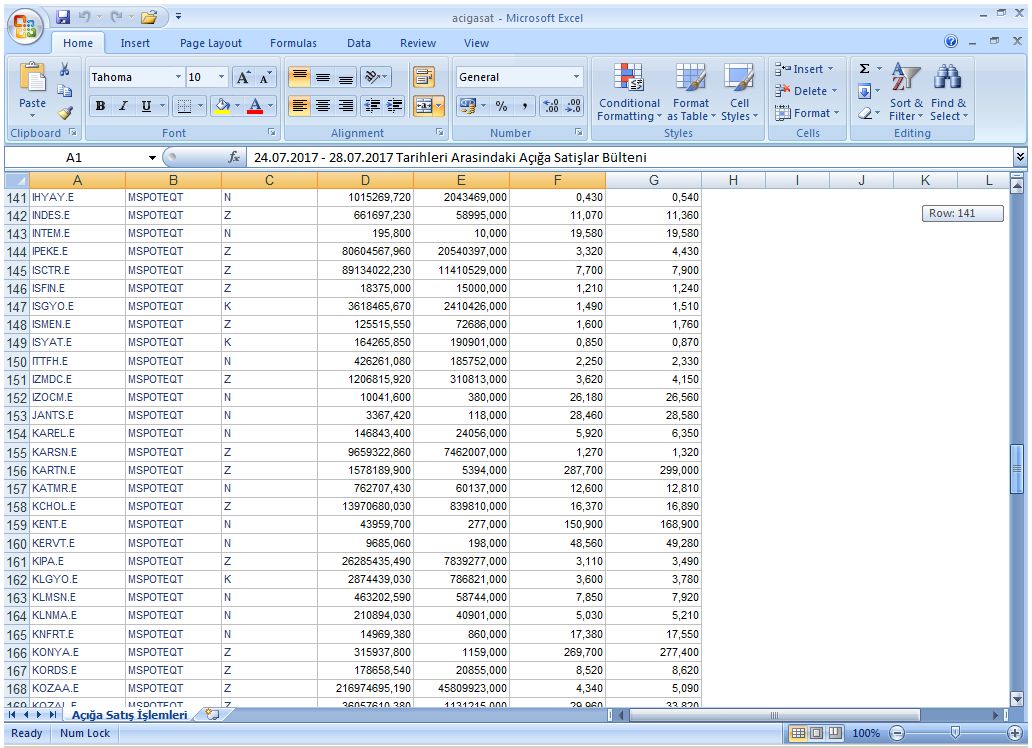Cut selection with the scissors icon

[64, 69]
